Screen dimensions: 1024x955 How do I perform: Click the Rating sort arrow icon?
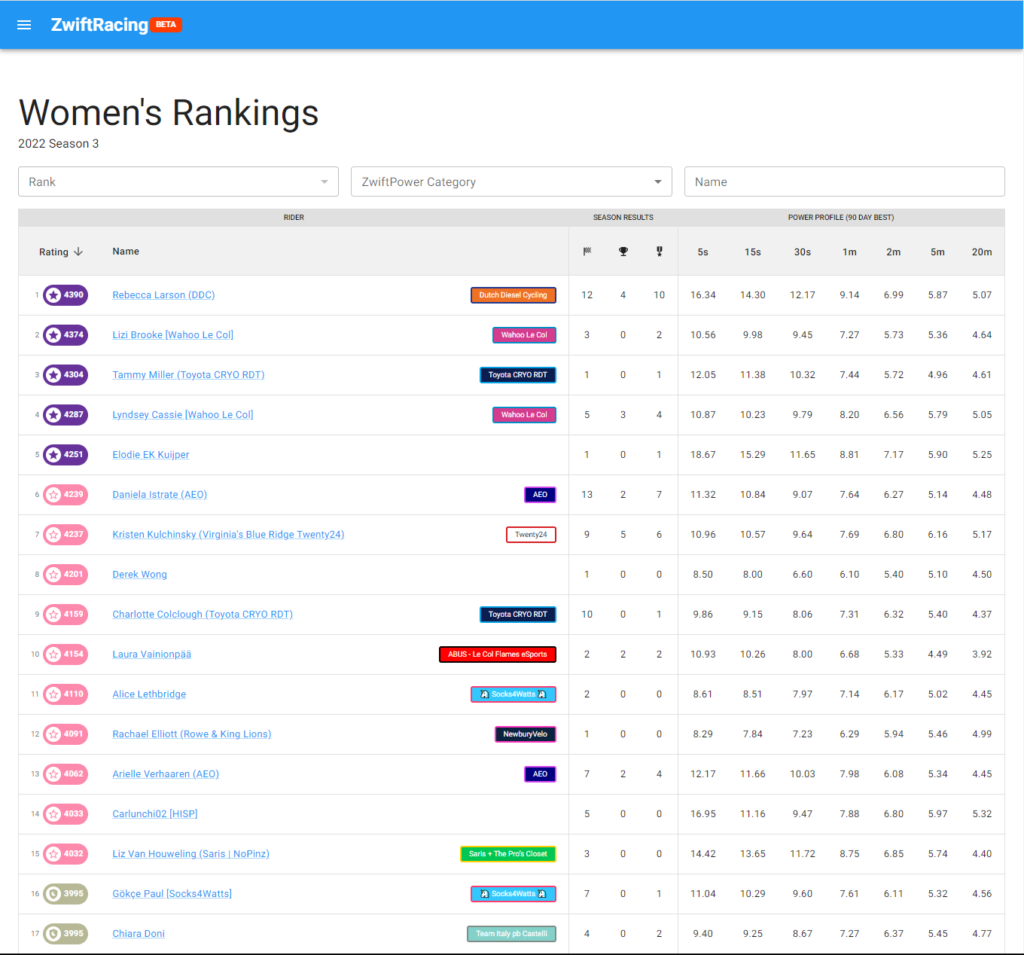tap(79, 252)
